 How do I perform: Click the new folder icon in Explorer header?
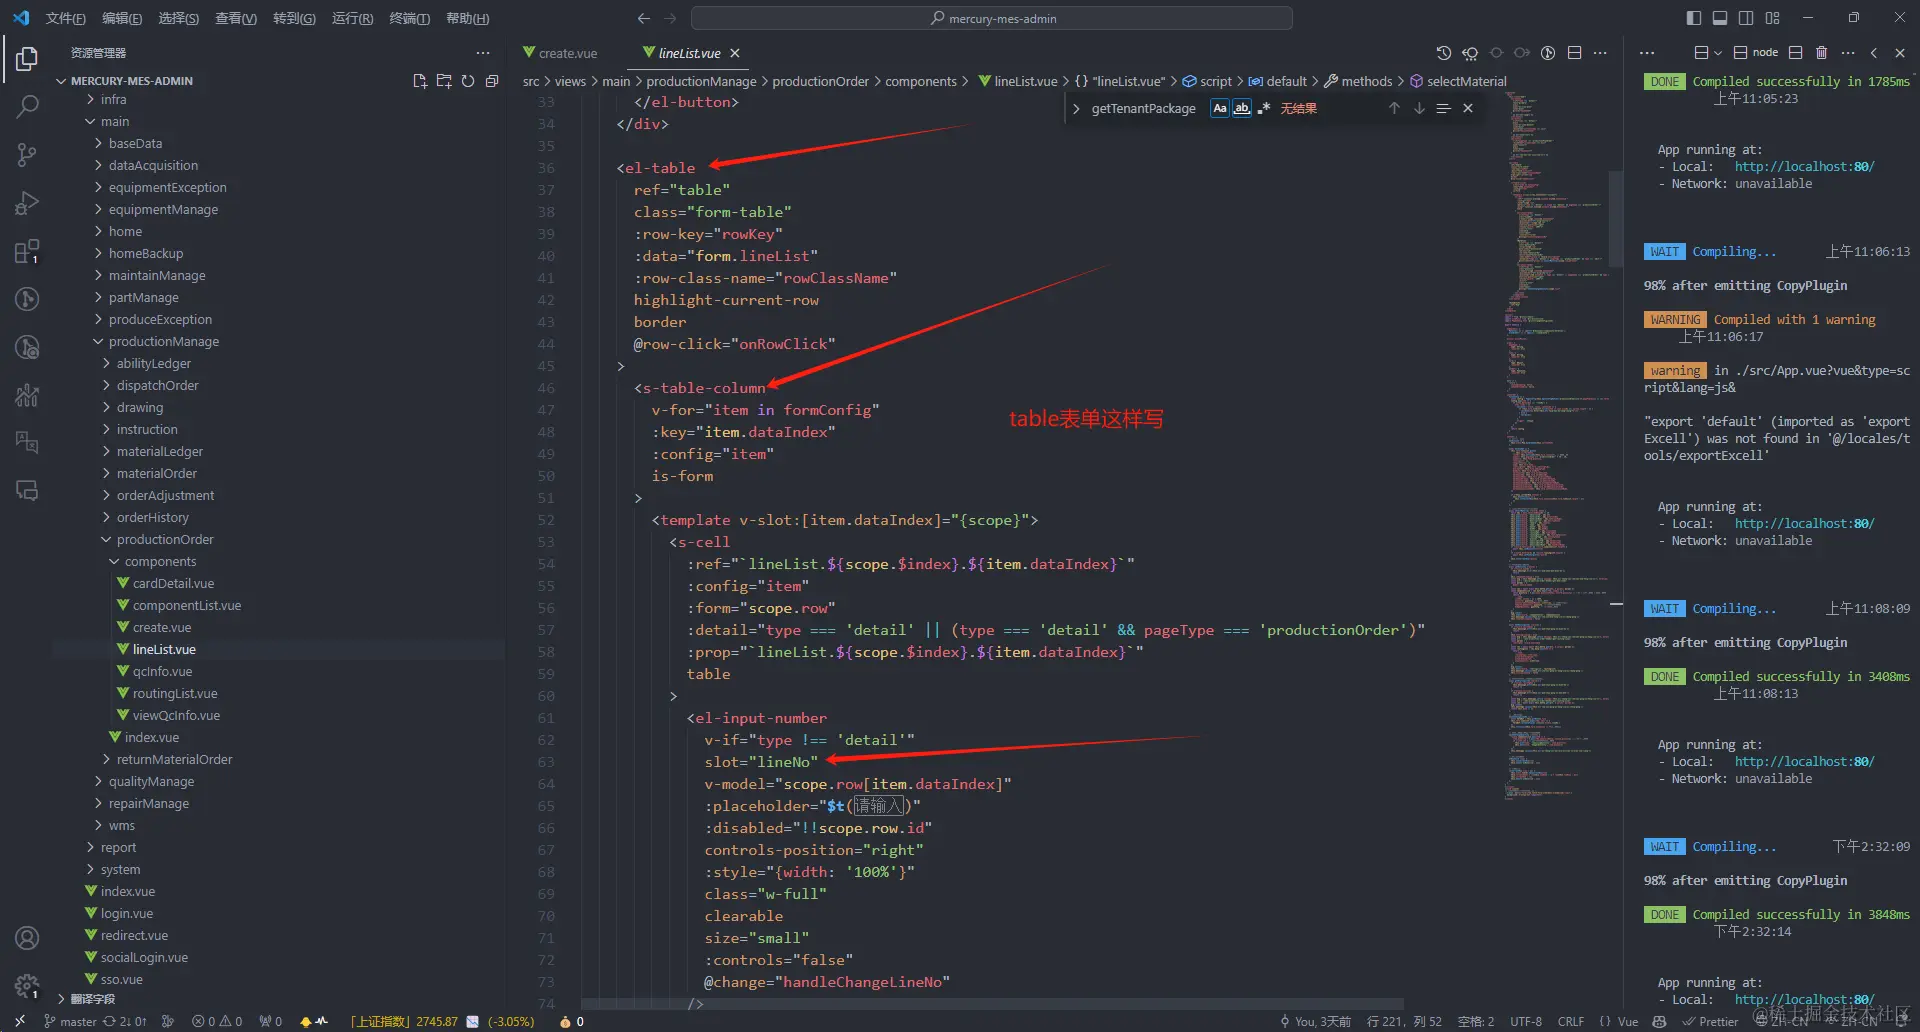point(444,81)
